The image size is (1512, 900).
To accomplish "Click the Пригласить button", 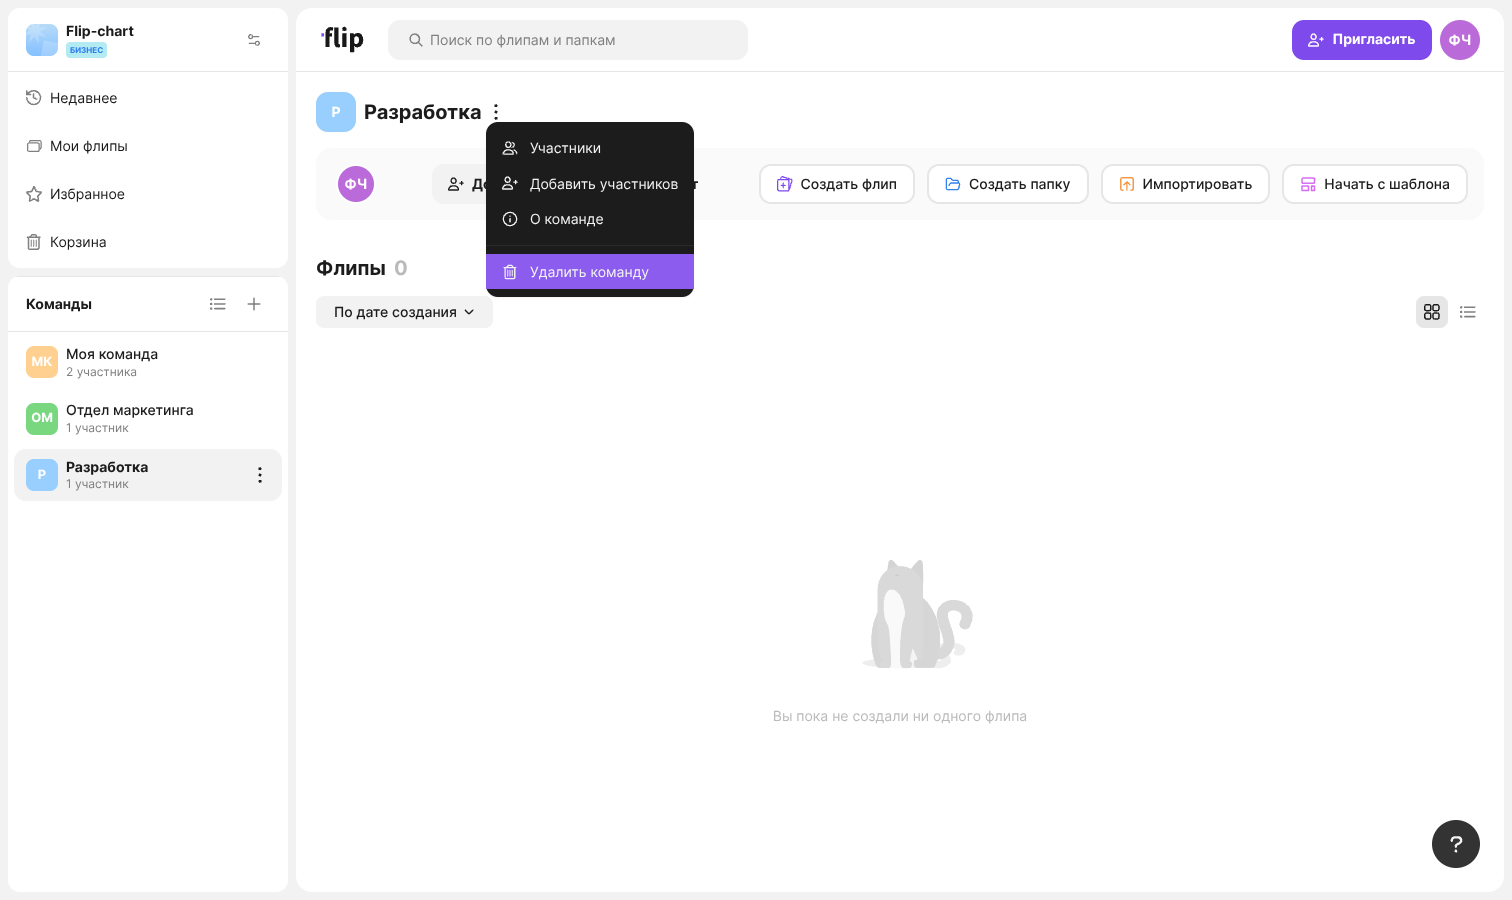I will [x=1362, y=40].
